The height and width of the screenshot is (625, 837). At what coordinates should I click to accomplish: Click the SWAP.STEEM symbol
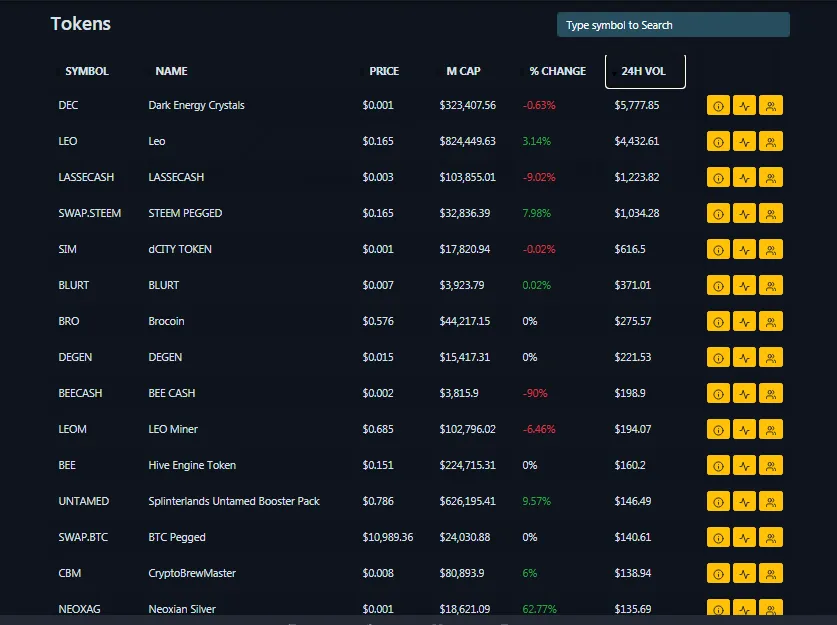pos(90,213)
